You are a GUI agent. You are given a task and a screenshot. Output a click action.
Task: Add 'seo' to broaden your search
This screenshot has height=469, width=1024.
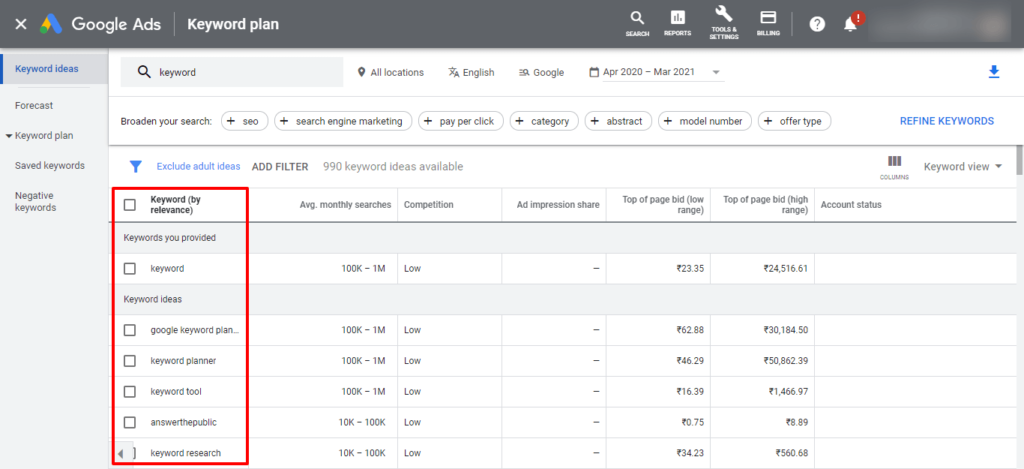(x=245, y=121)
